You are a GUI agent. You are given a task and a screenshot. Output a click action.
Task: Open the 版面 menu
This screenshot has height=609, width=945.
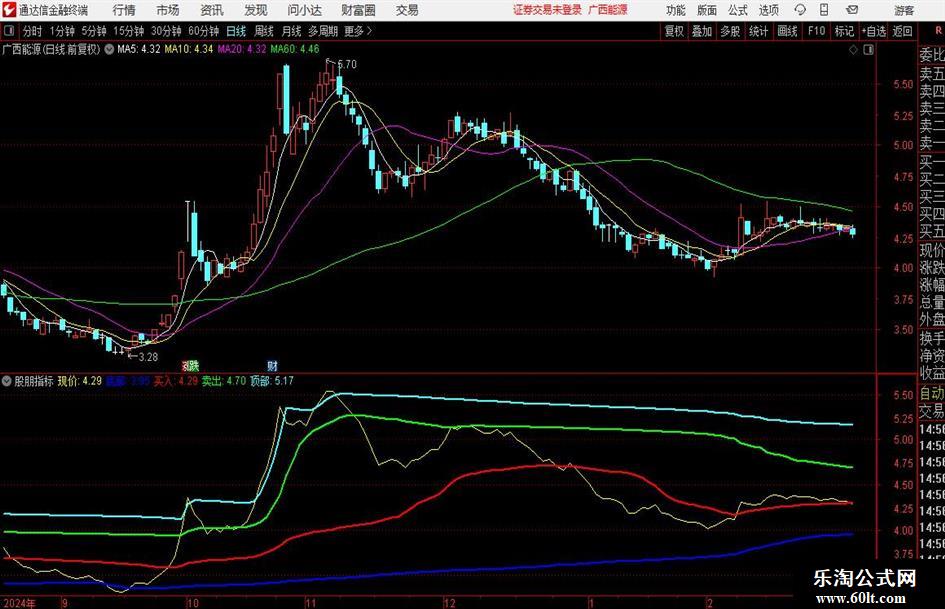tap(707, 10)
